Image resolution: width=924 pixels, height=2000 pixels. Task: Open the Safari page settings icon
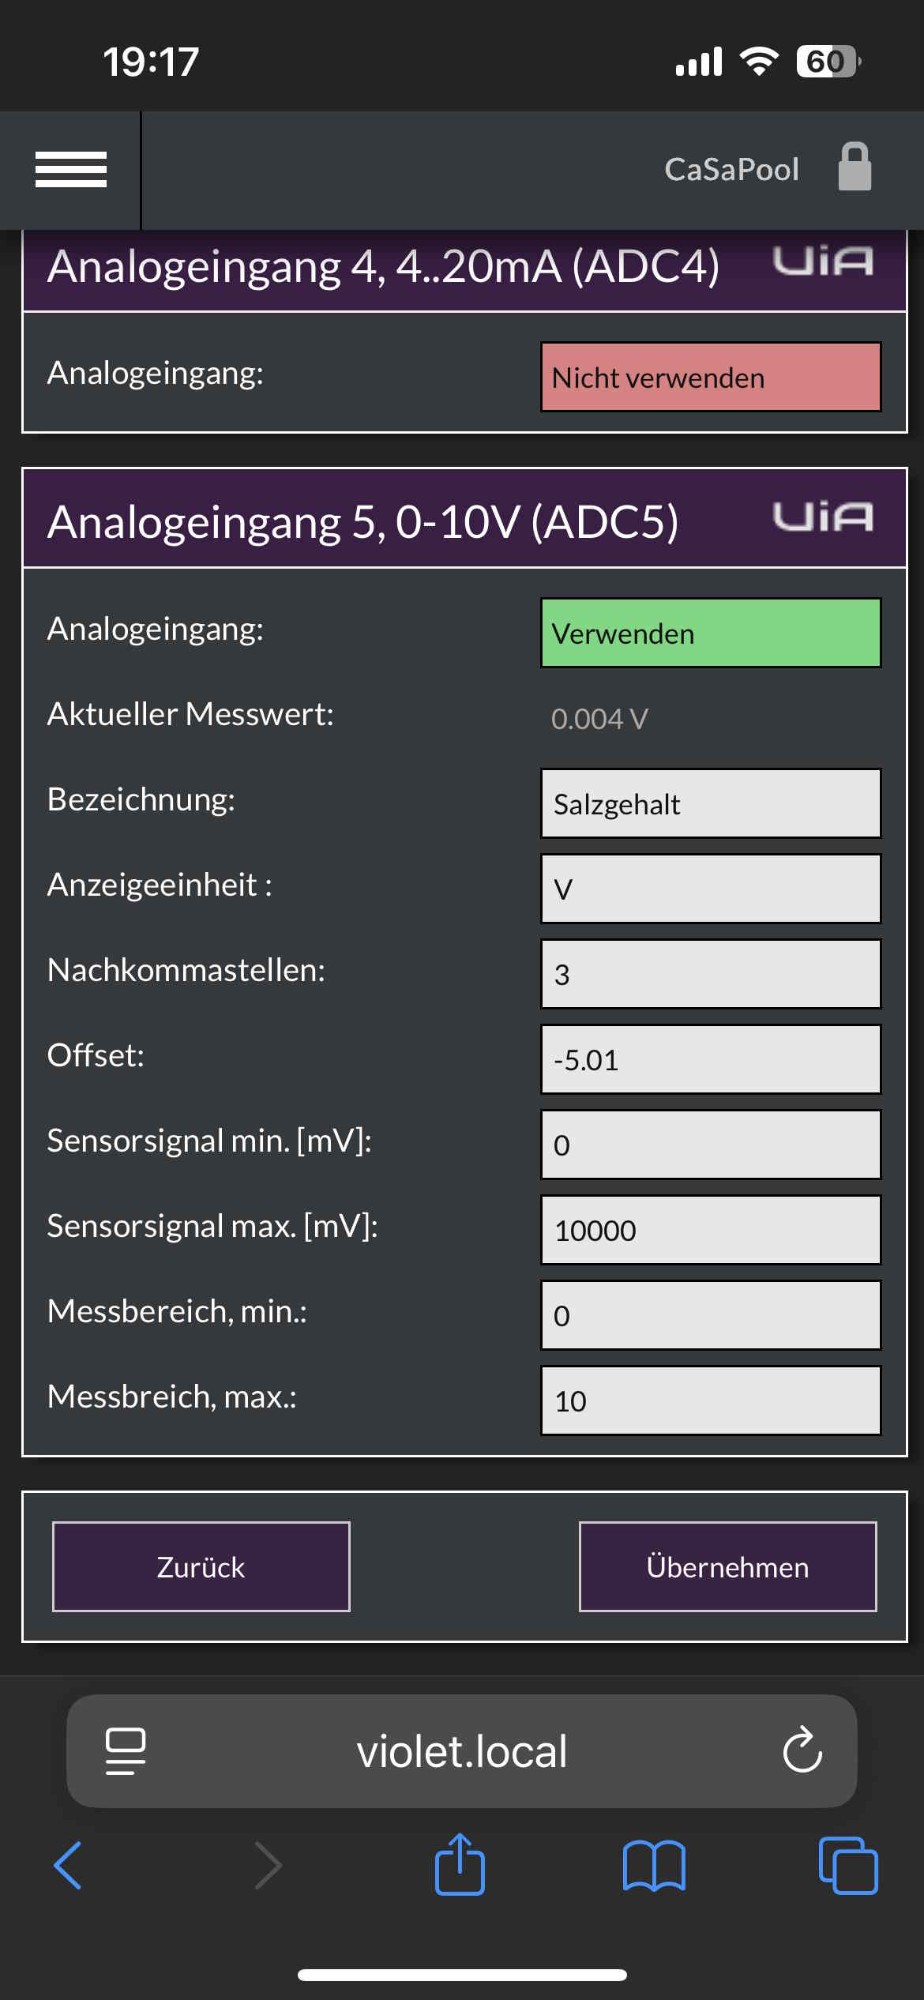coord(126,1751)
